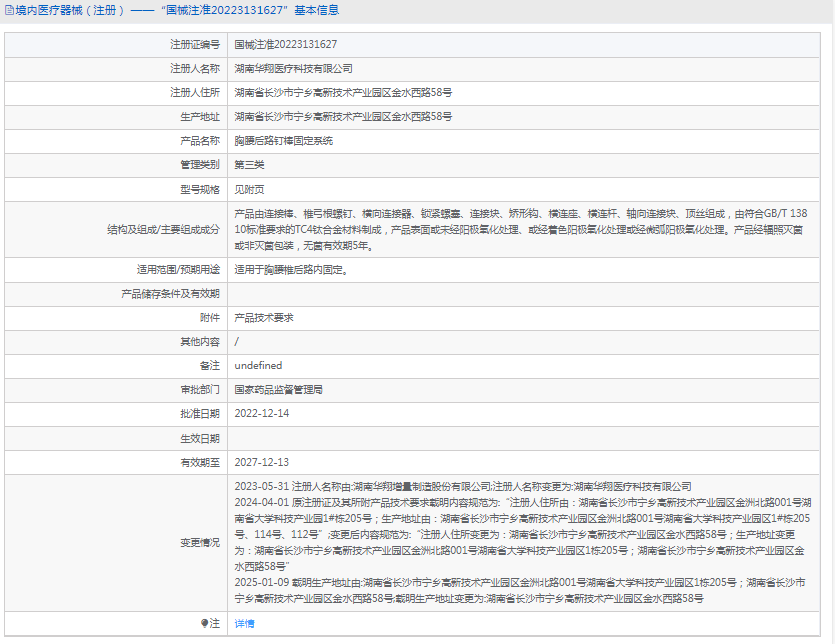Select the 2024-04-01 change record line
The height and width of the screenshot is (644, 835).
click(523, 534)
